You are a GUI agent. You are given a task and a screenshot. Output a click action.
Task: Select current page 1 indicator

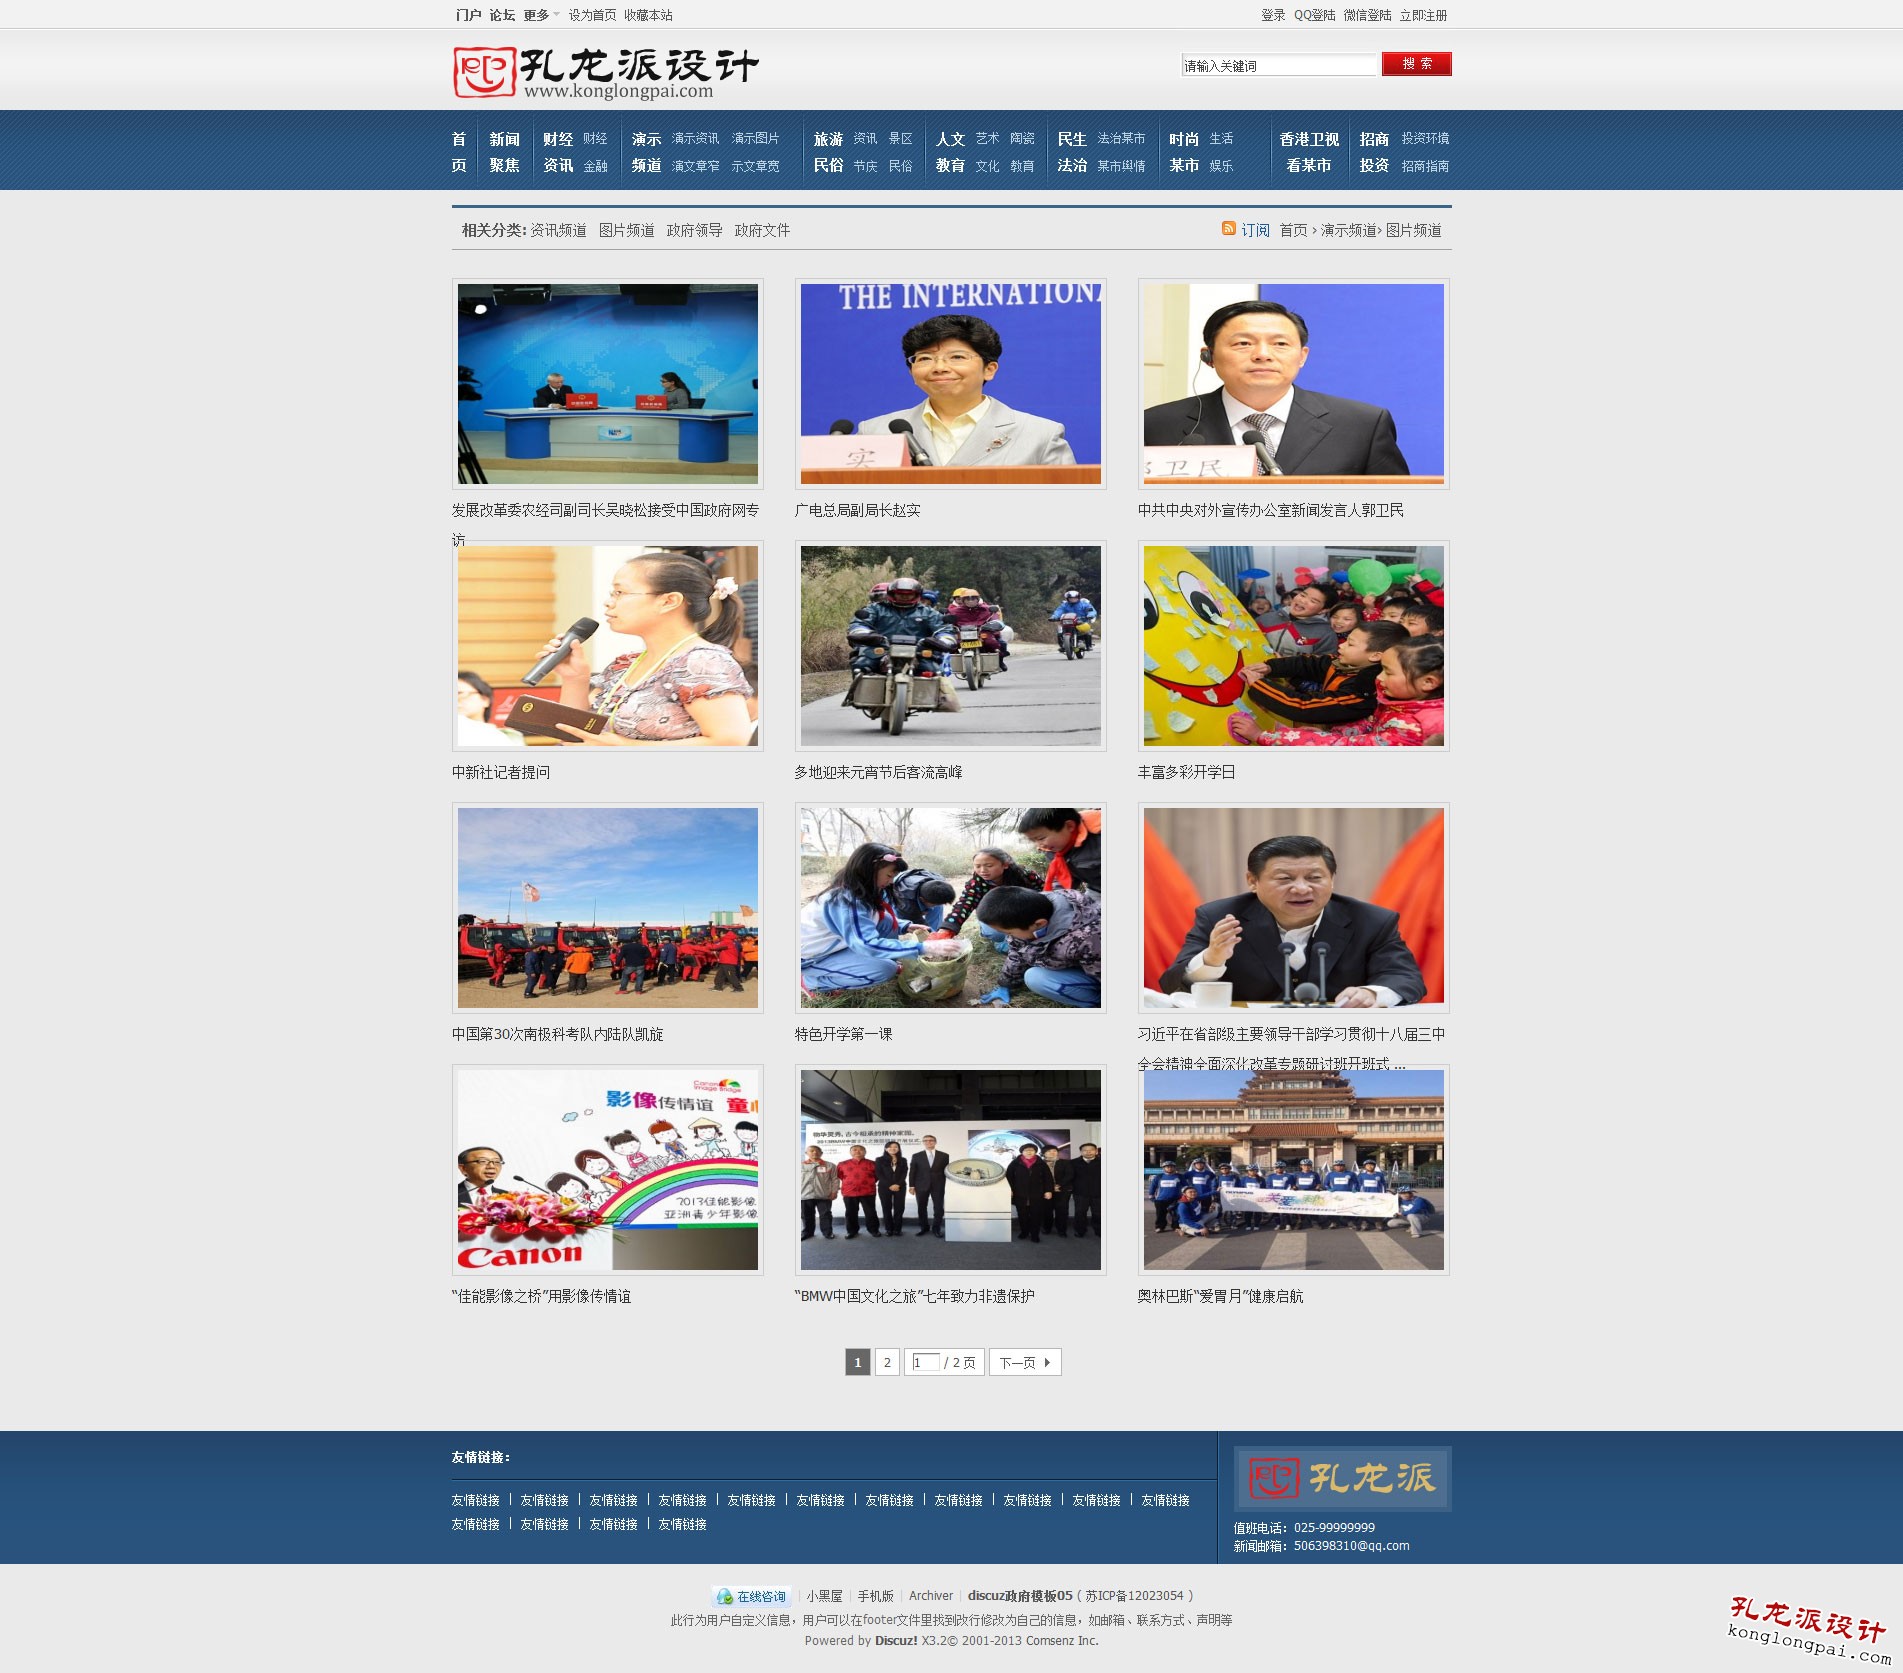pos(857,1362)
